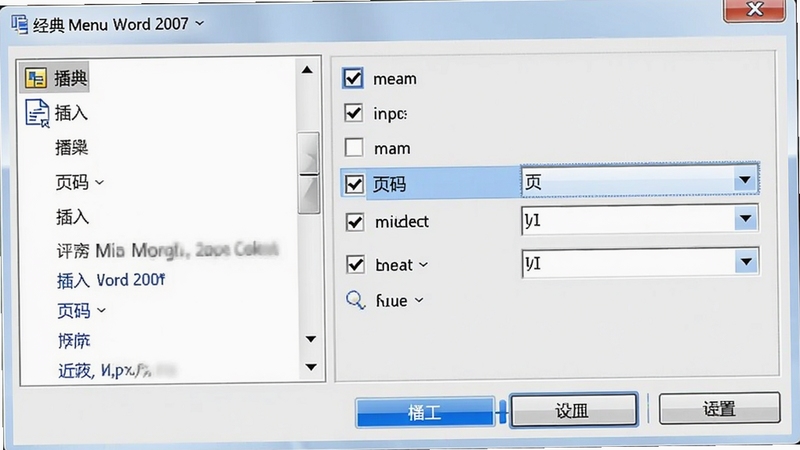Select the 播典 item icon in the list
Viewport: 800px width, 450px height.
[x=36, y=78]
